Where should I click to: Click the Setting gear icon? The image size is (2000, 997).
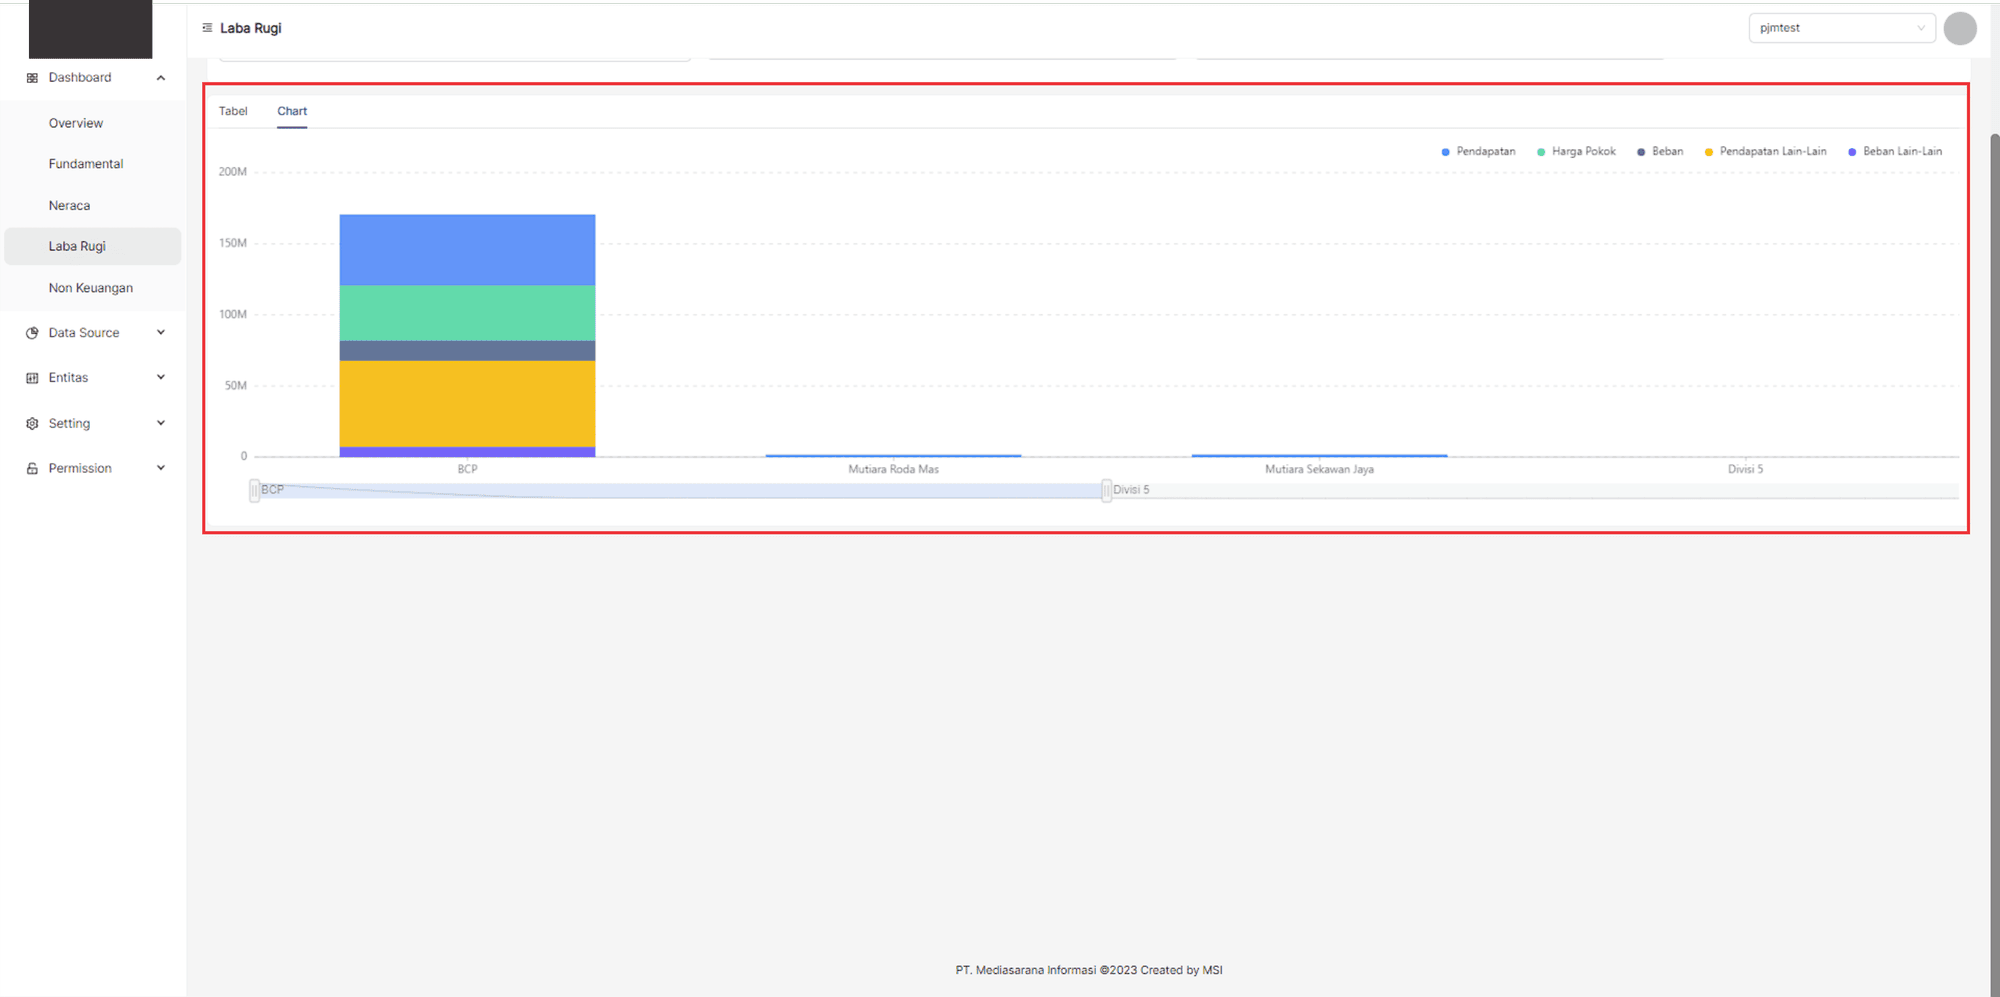(x=32, y=424)
